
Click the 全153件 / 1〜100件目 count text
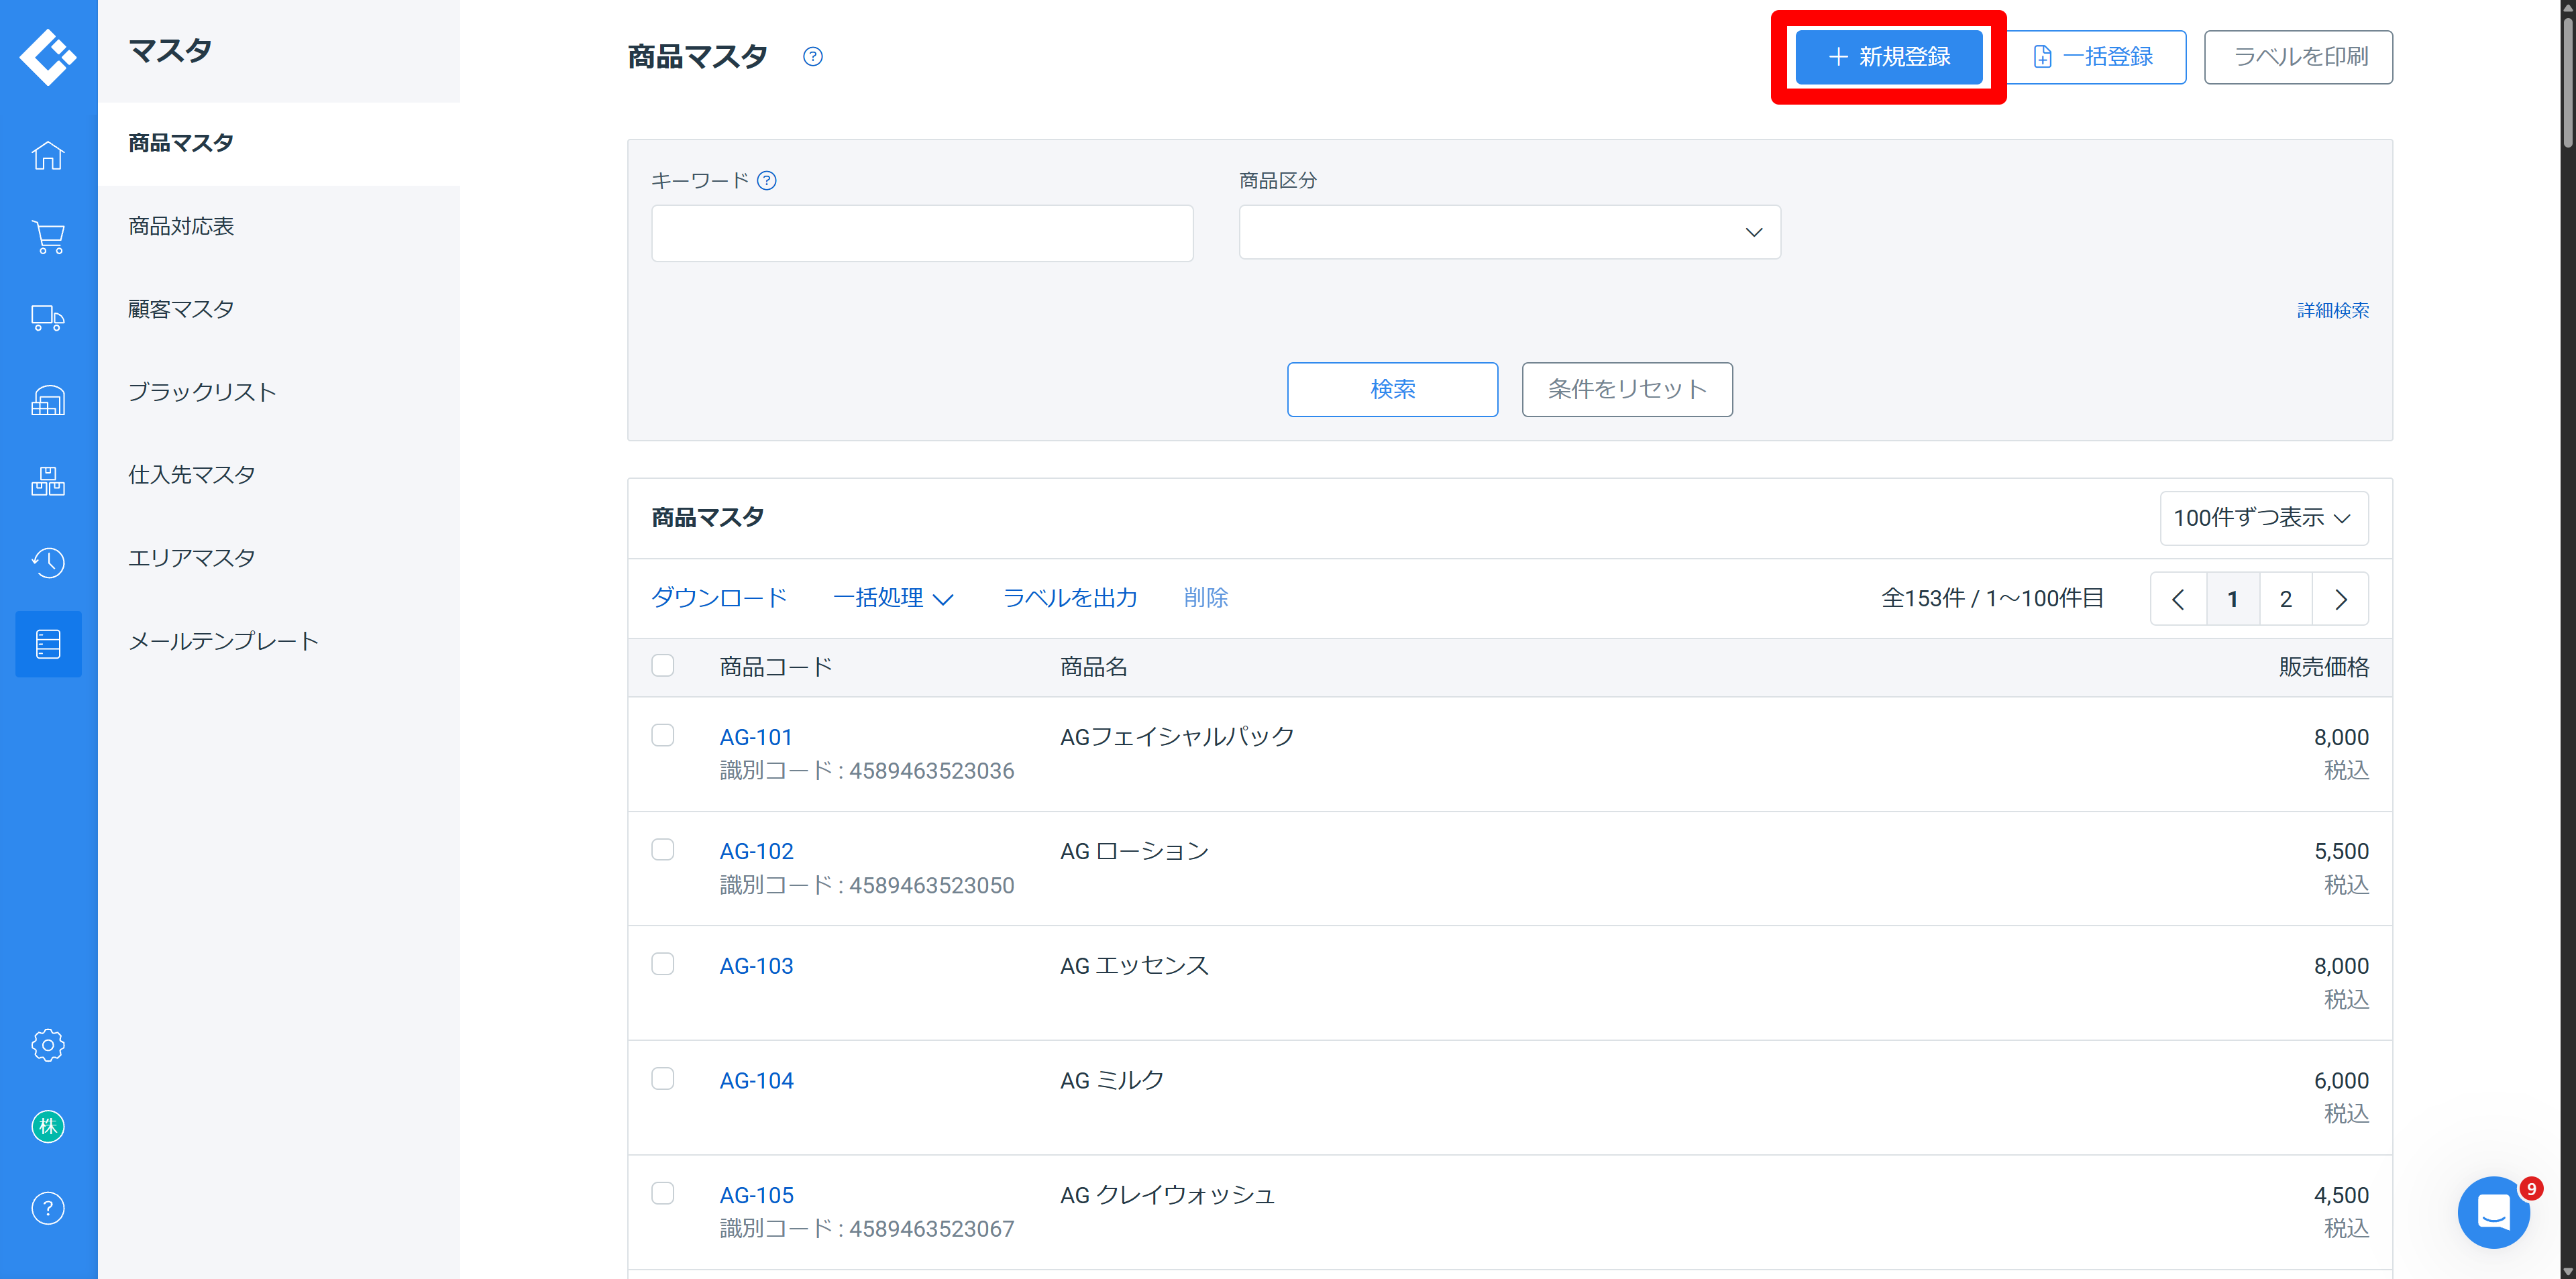[1992, 599]
